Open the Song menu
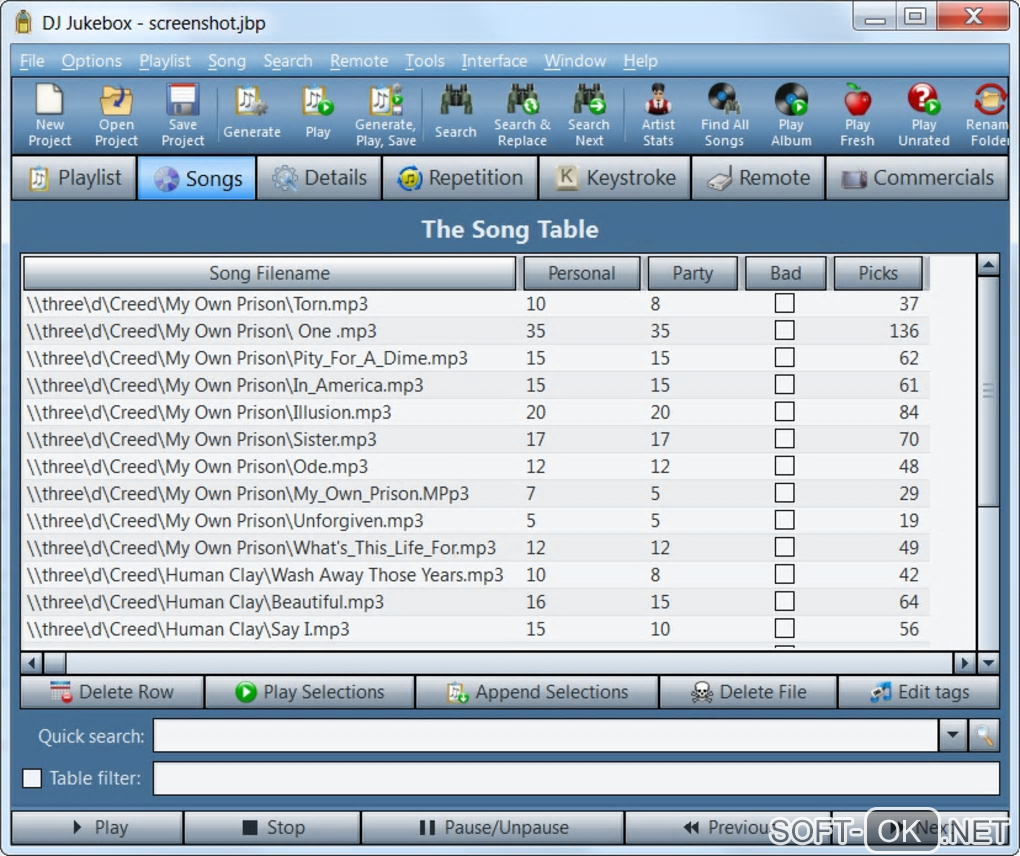Image resolution: width=1020 pixels, height=856 pixels. coord(227,61)
